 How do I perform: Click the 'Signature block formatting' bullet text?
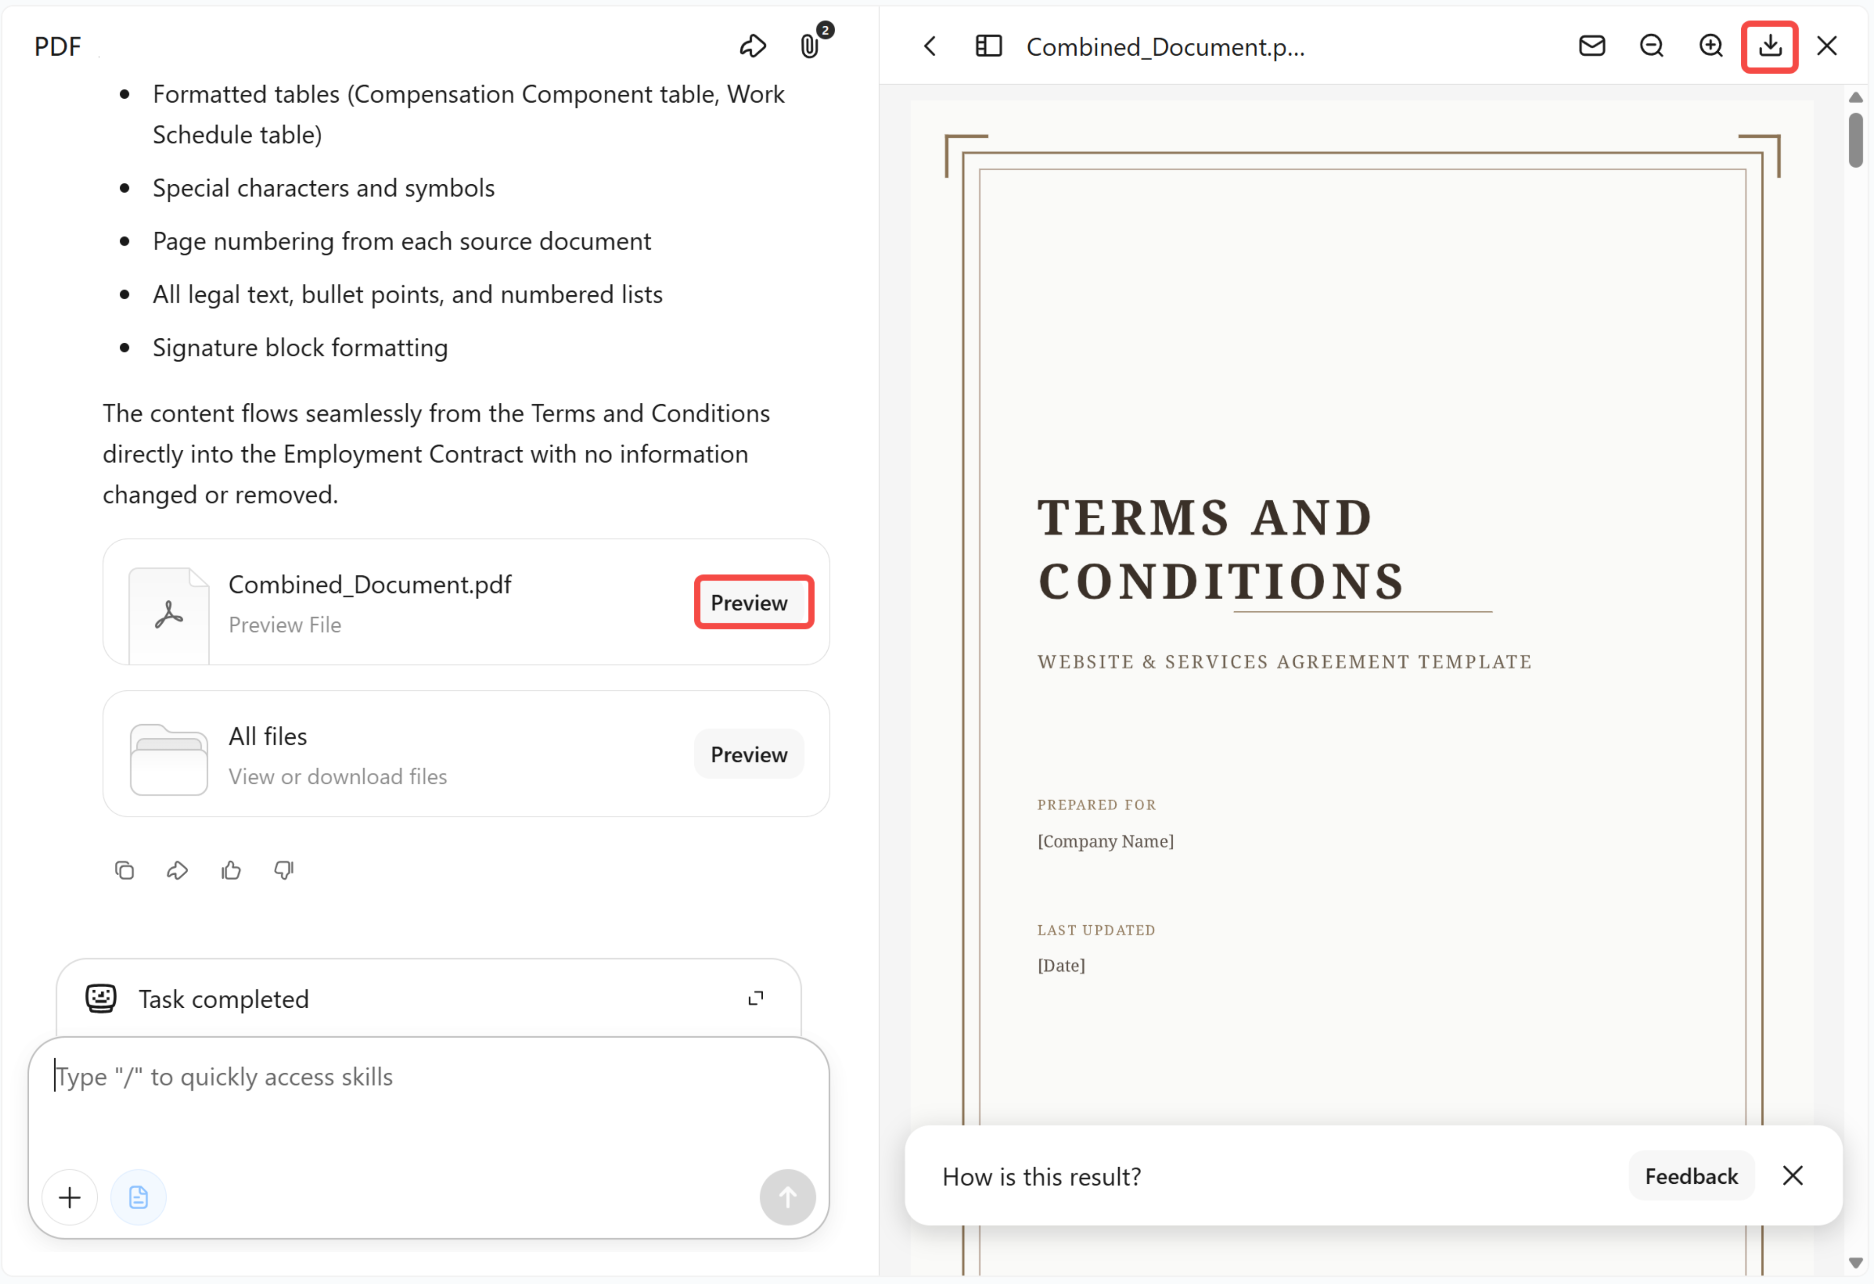pyautogui.click(x=300, y=348)
